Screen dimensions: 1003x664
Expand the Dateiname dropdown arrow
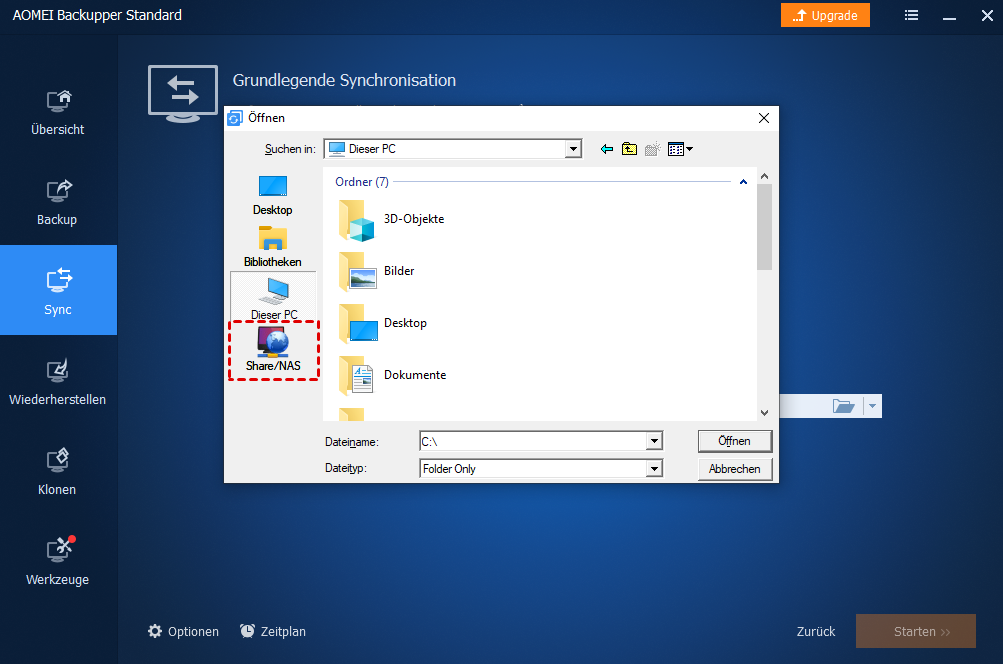(654, 441)
